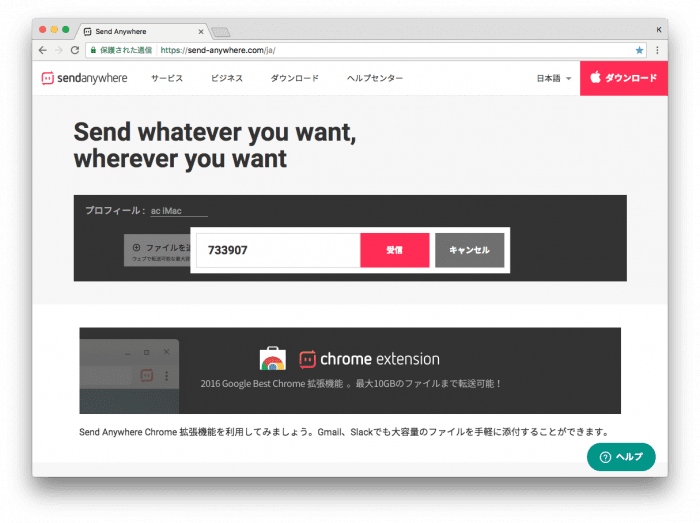Click the Send Anywhere Chrome 拡張機能 description text
Screen dimensions: 700x523
coord(344,432)
